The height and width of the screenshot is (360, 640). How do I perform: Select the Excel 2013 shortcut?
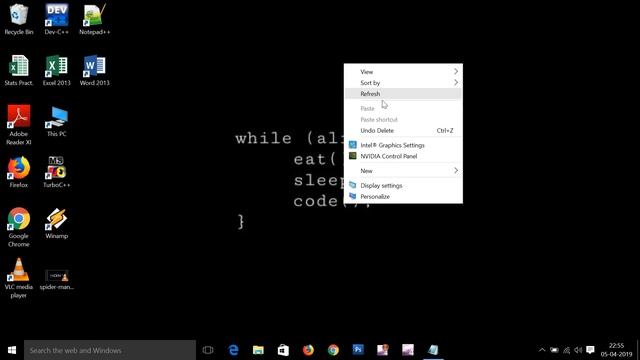[57, 71]
